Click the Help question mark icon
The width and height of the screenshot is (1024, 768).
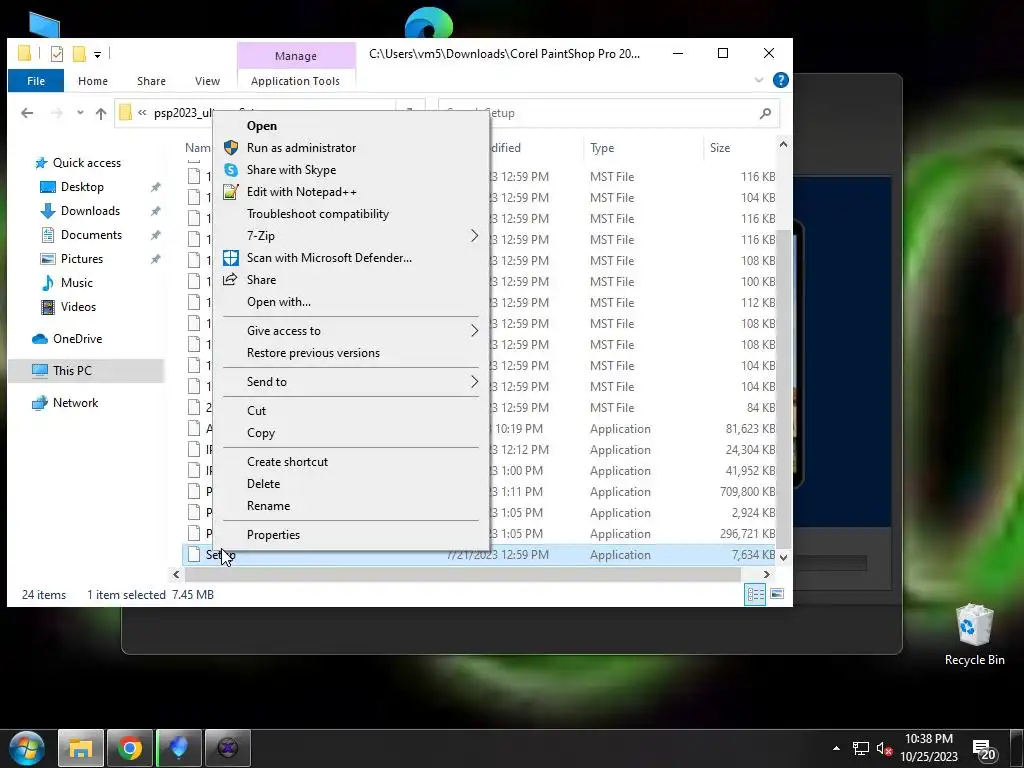780,80
